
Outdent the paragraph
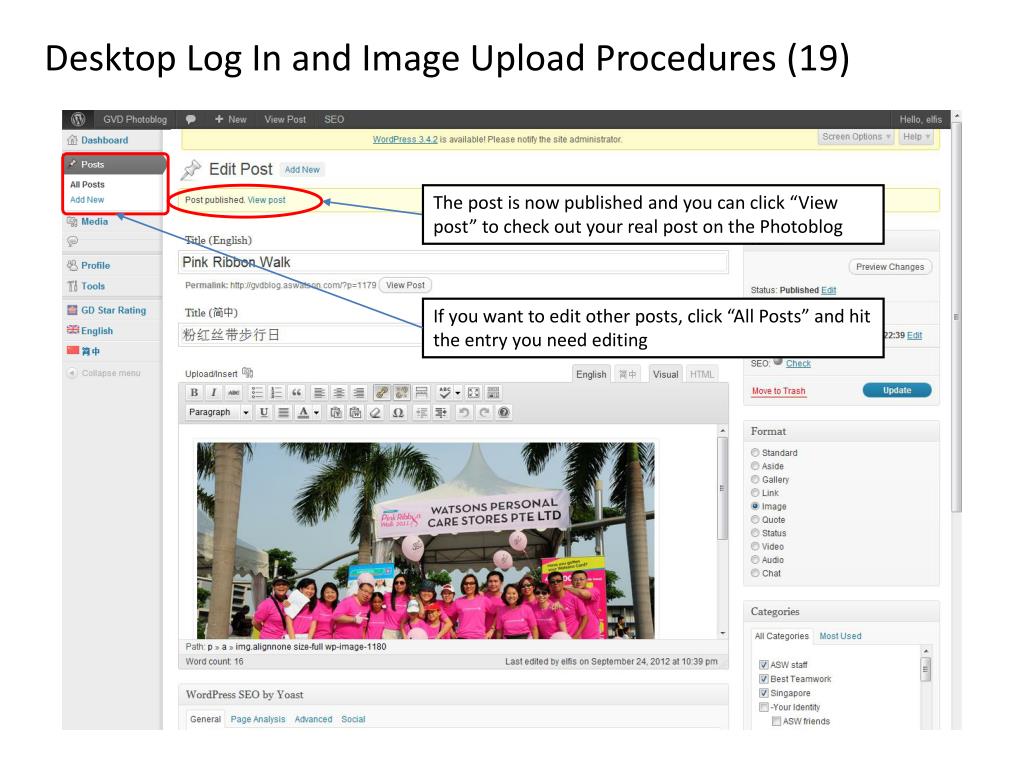tap(421, 412)
